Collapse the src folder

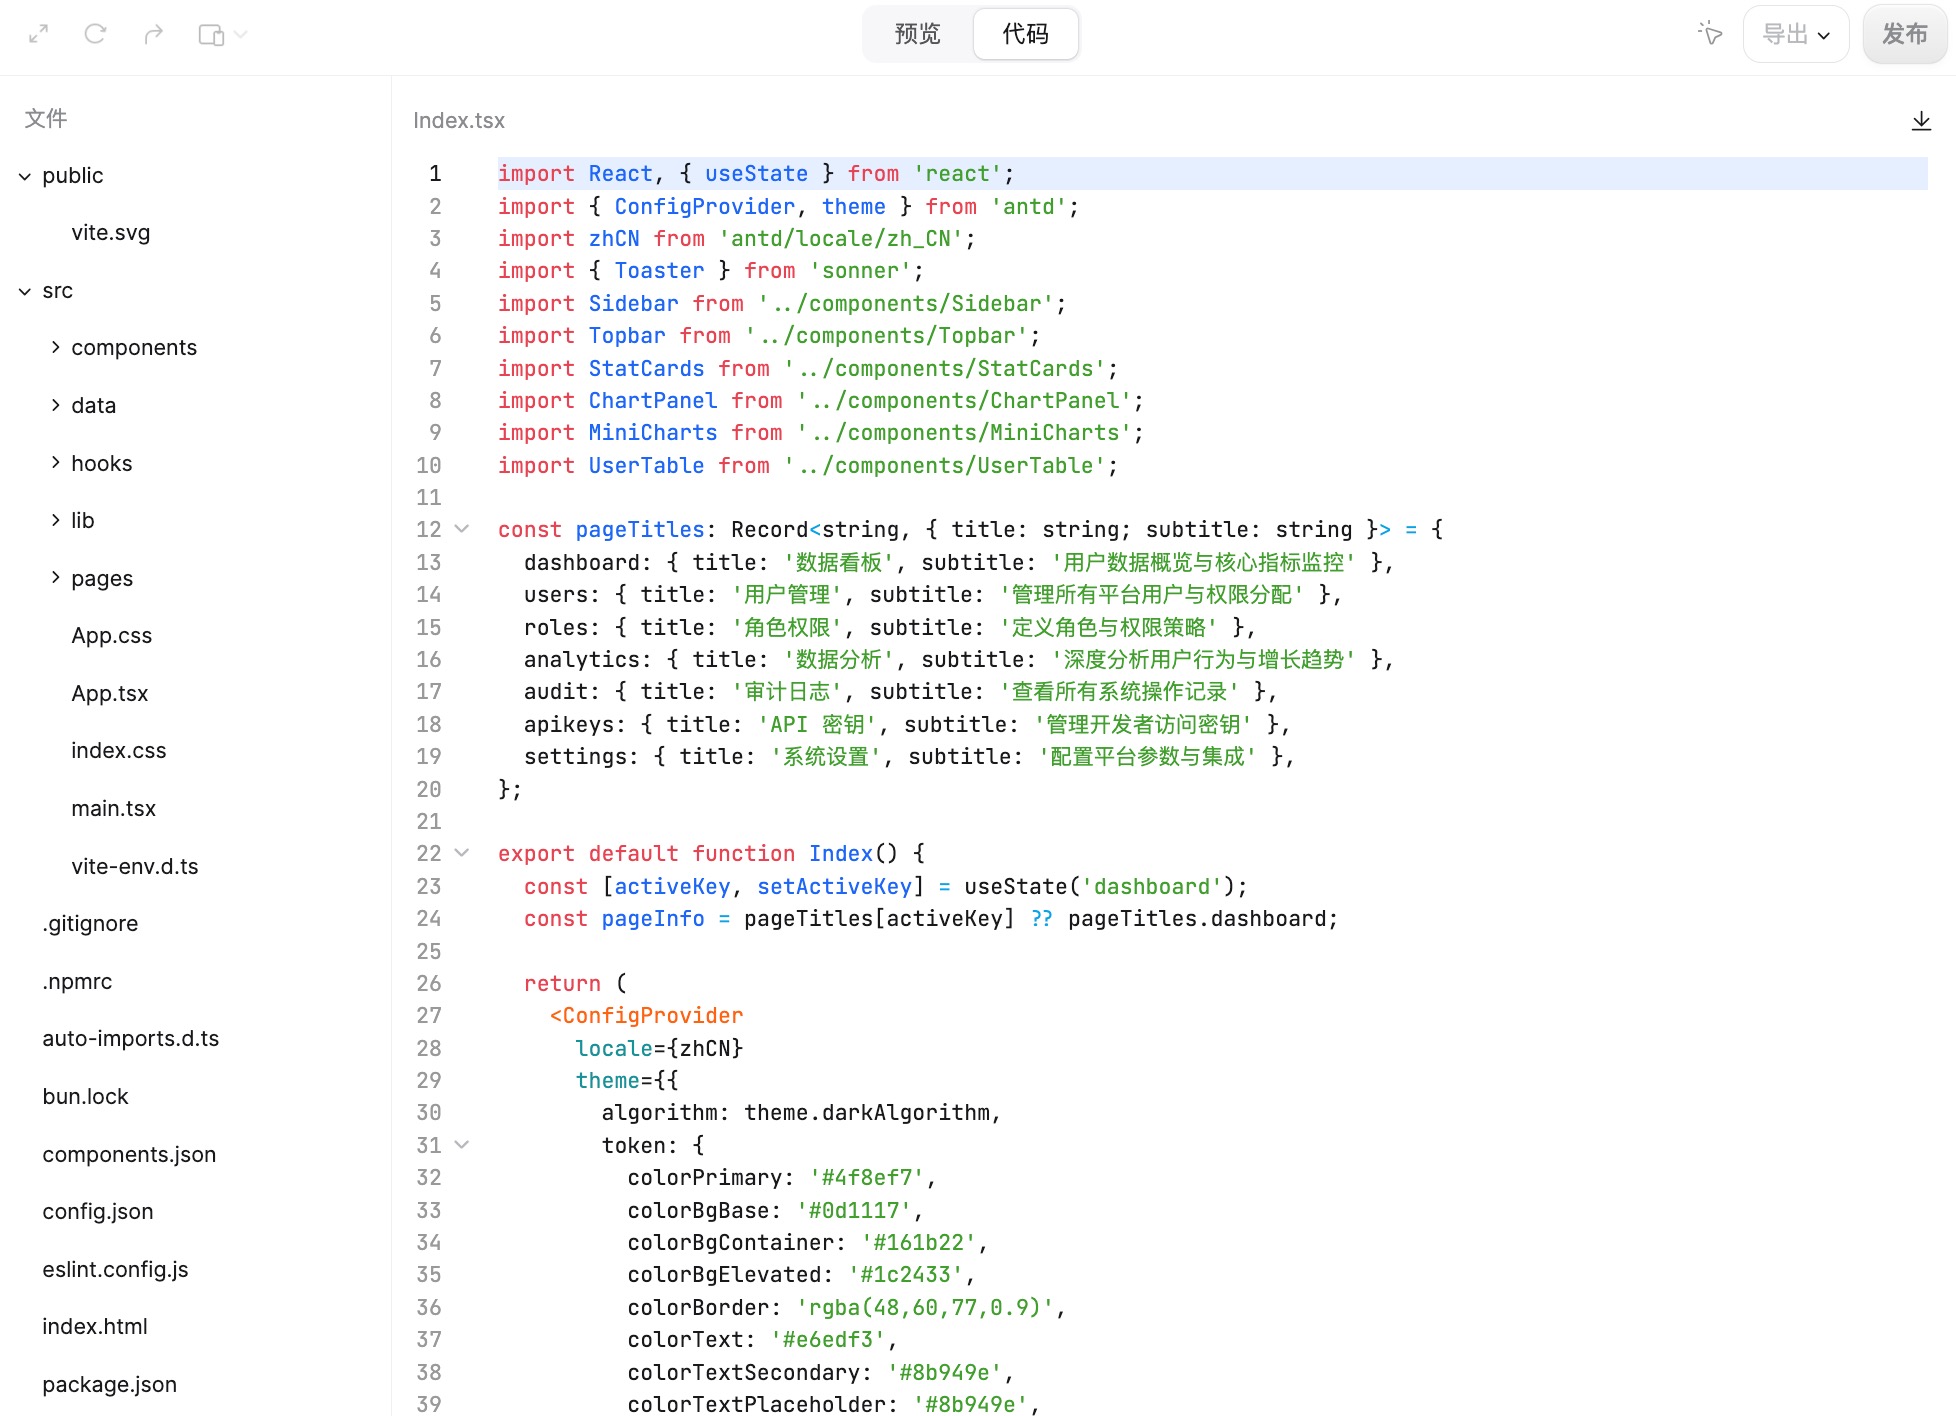pyautogui.click(x=25, y=292)
